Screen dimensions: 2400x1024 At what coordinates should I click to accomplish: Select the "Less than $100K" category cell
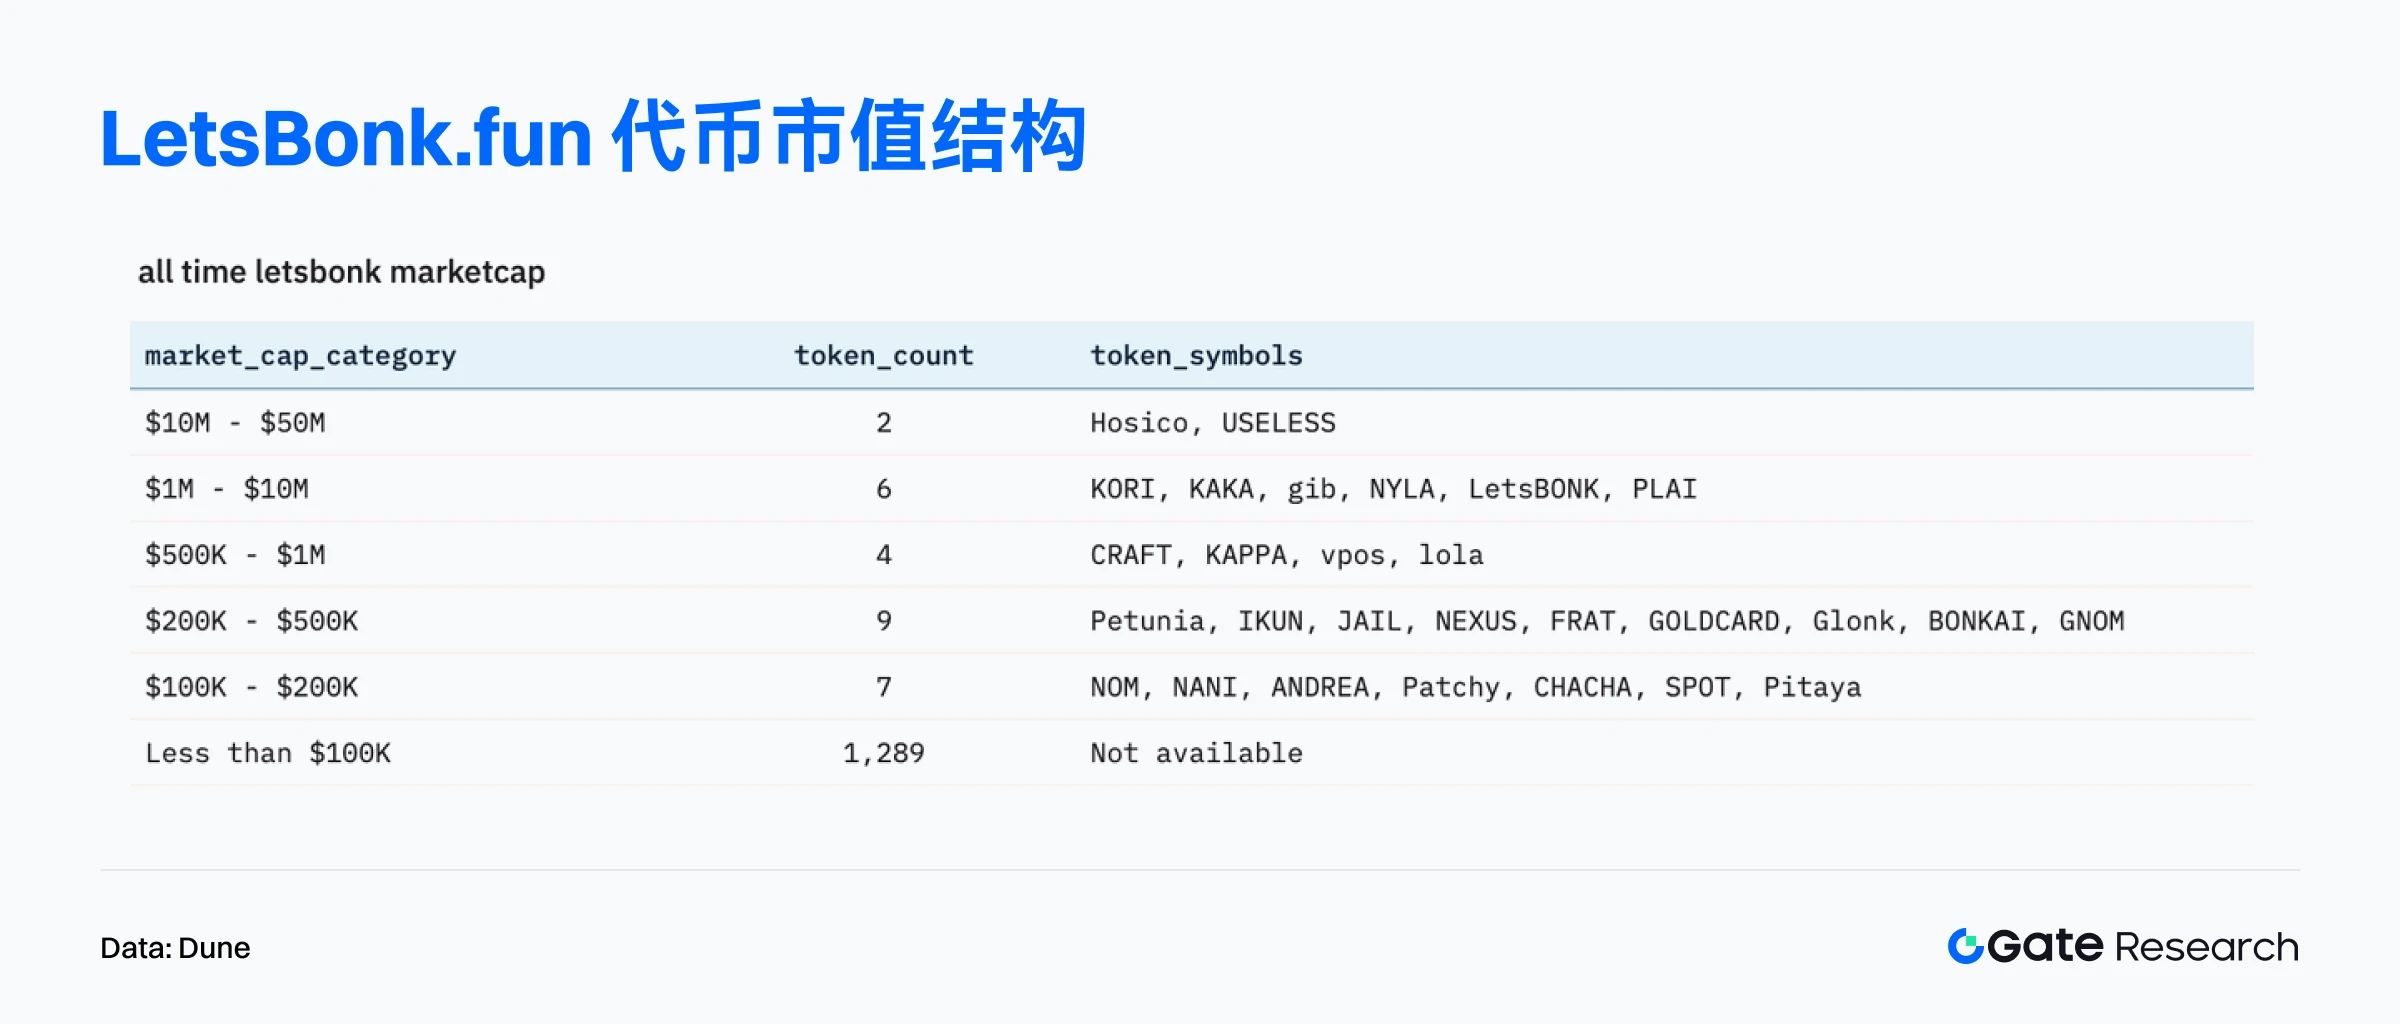coord(268,753)
